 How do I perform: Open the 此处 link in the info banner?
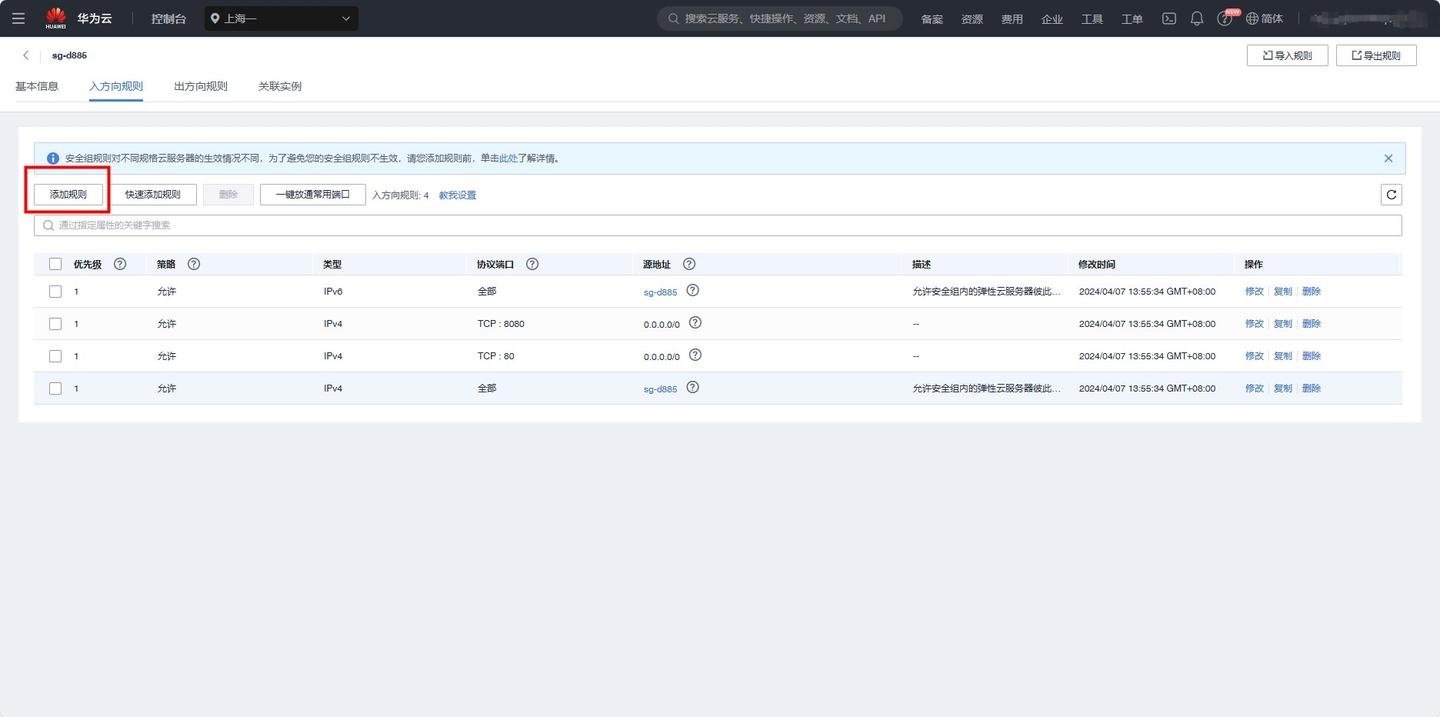(508, 158)
